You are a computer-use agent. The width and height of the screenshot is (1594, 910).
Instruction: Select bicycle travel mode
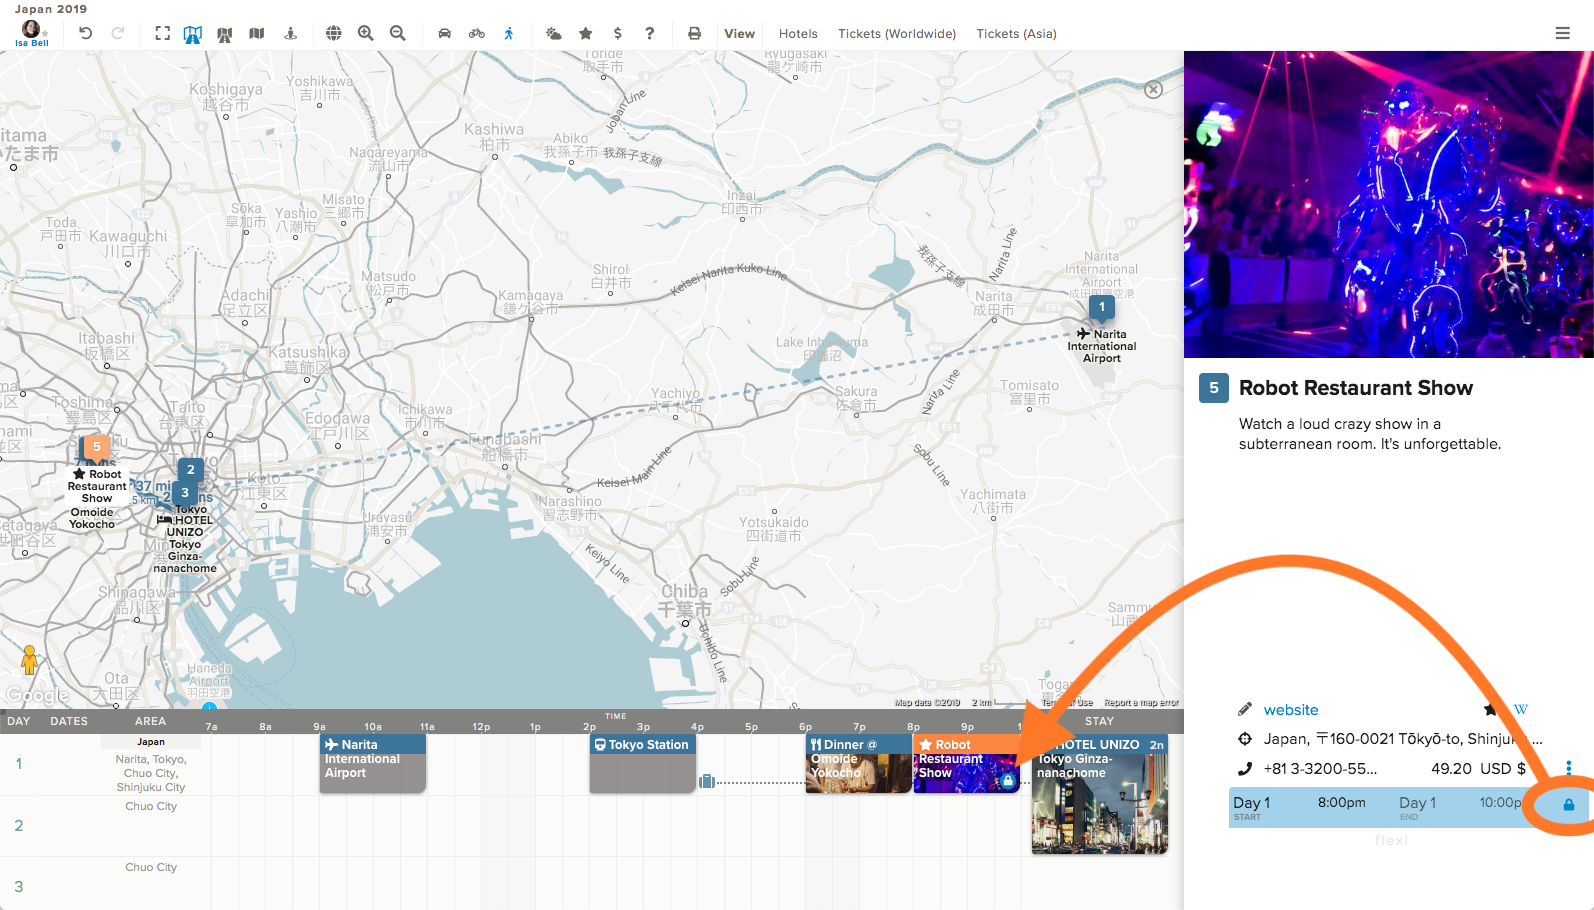coord(477,33)
